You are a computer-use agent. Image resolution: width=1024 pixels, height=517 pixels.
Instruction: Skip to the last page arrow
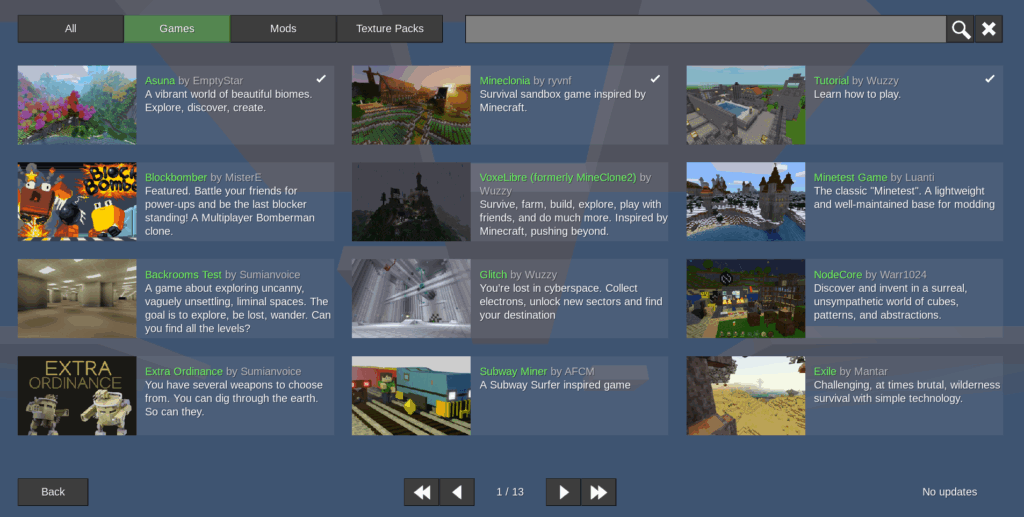point(599,492)
